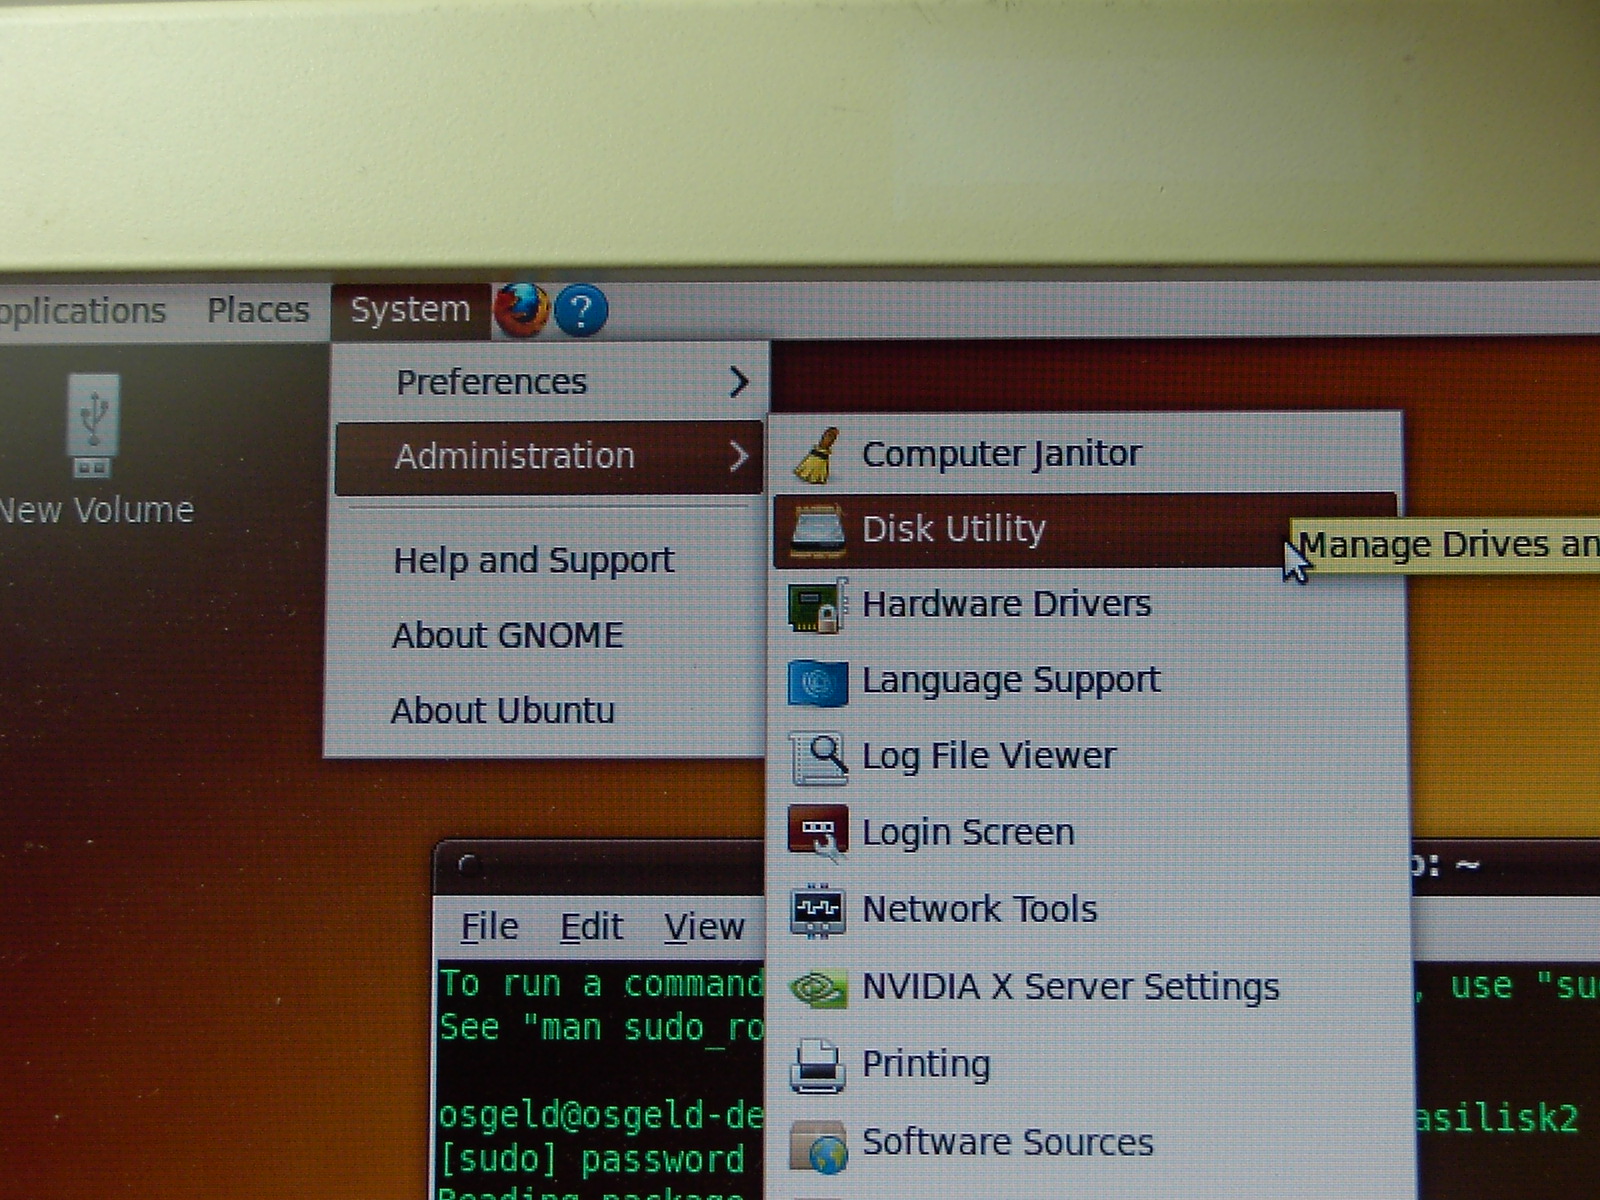This screenshot has height=1200, width=1600.
Task: Click the Firefox launcher icon in the panel
Action: click(x=521, y=311)
